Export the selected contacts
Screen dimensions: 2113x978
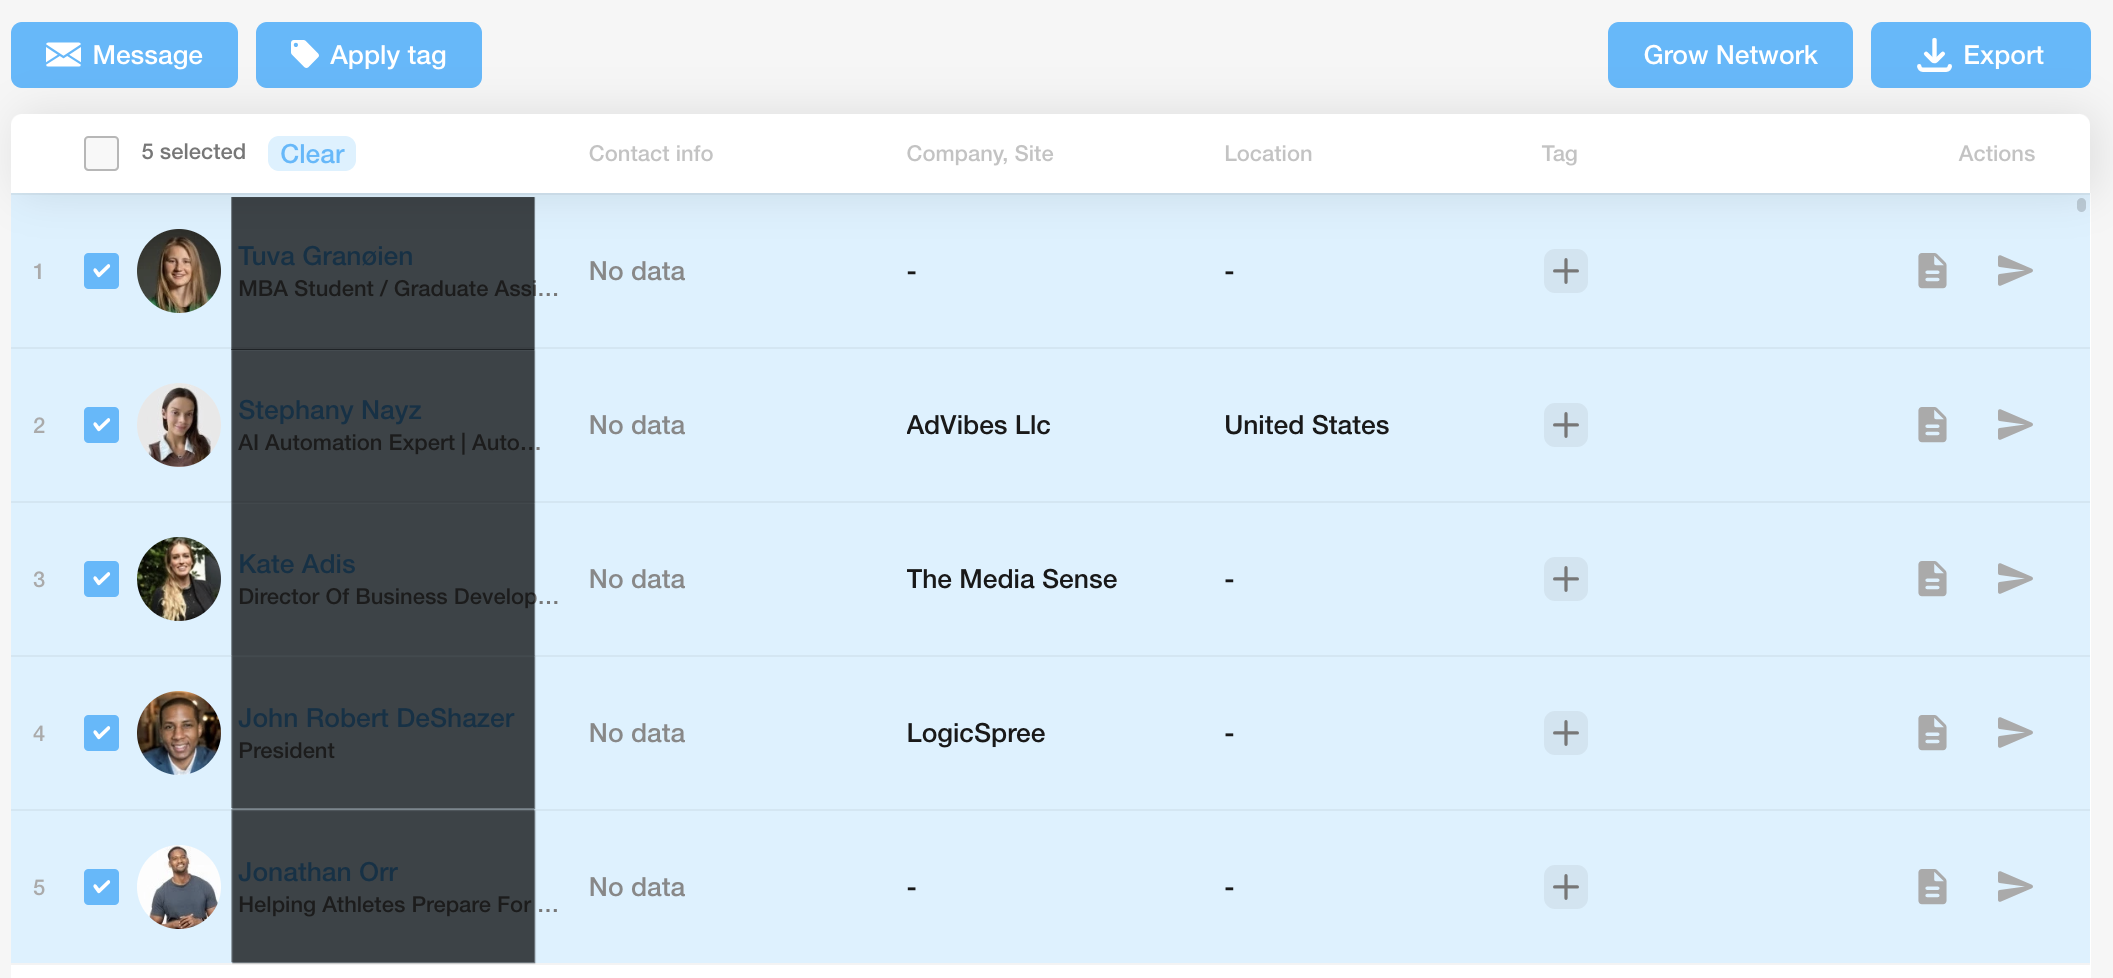coord(1980,55)
